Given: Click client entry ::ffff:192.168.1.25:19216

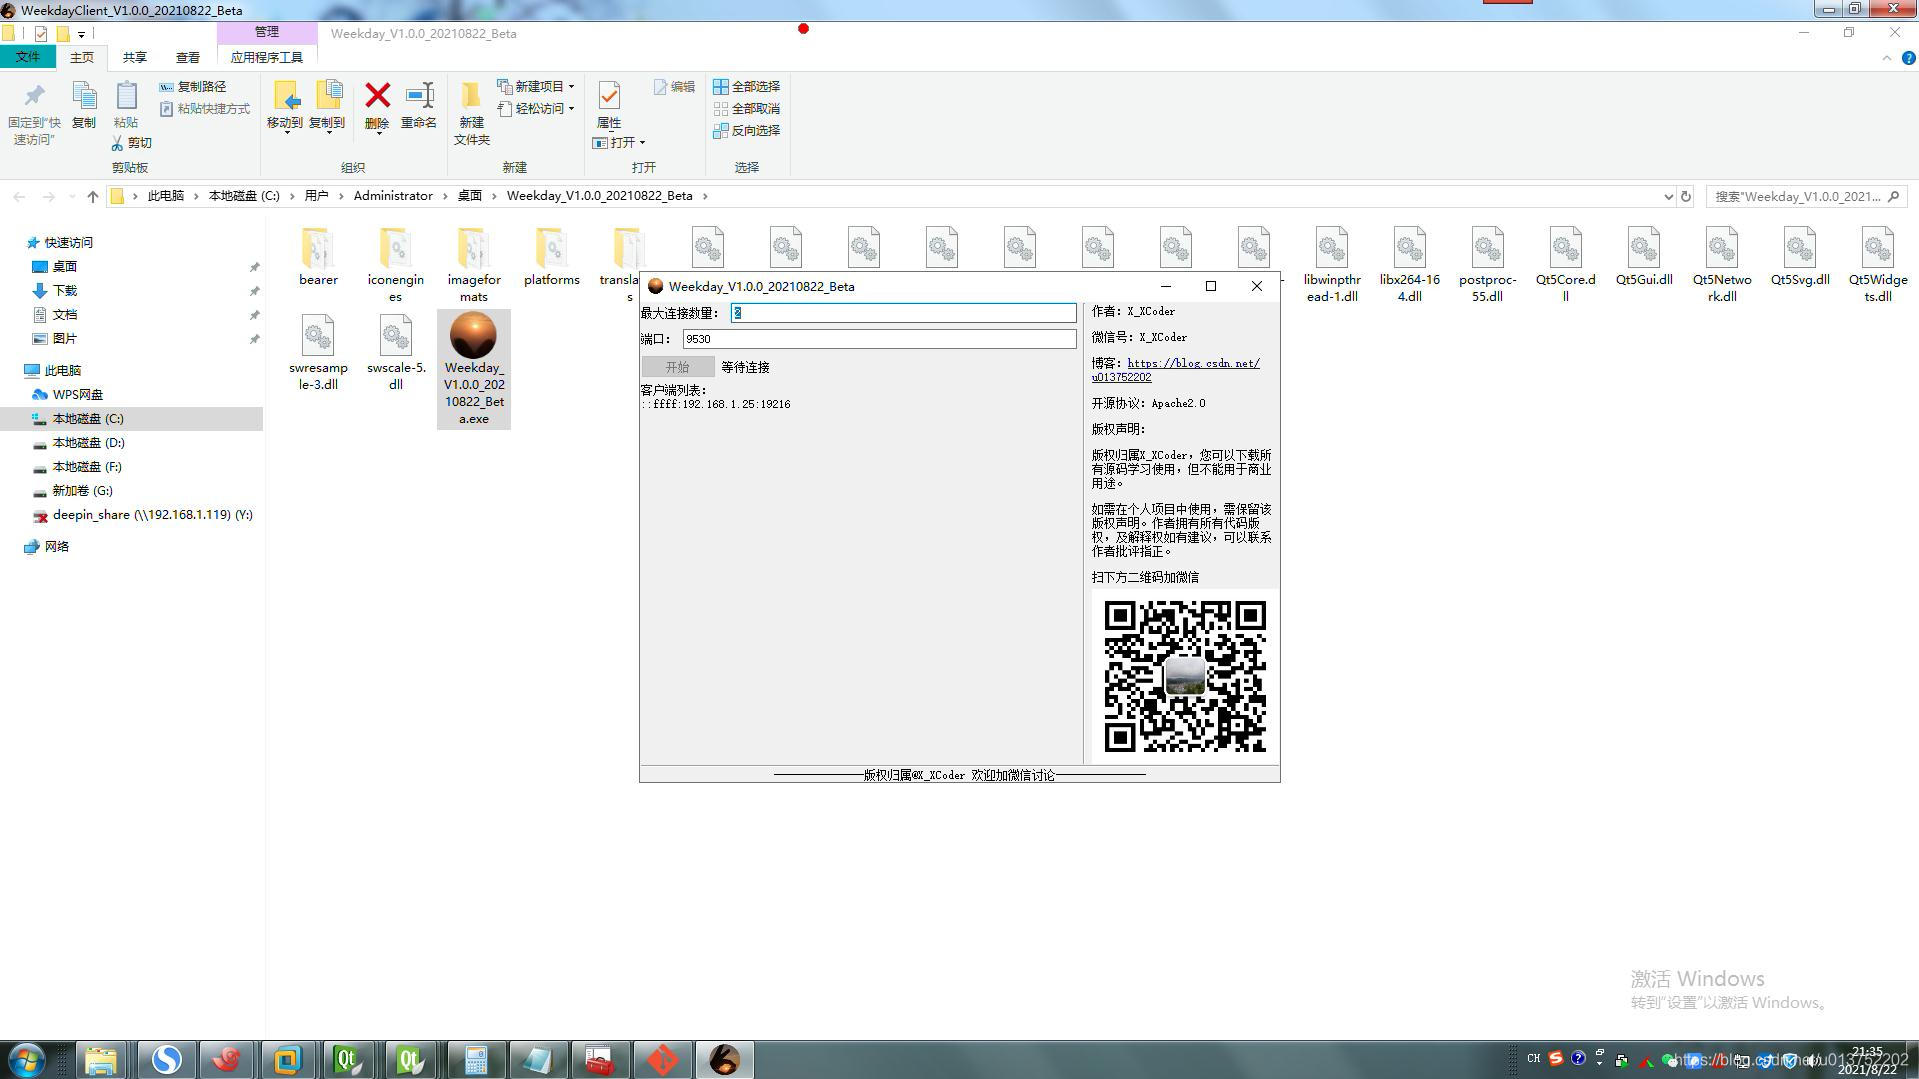Looking at the screenshot, I should pyautogui.click(x=716, y=404).
